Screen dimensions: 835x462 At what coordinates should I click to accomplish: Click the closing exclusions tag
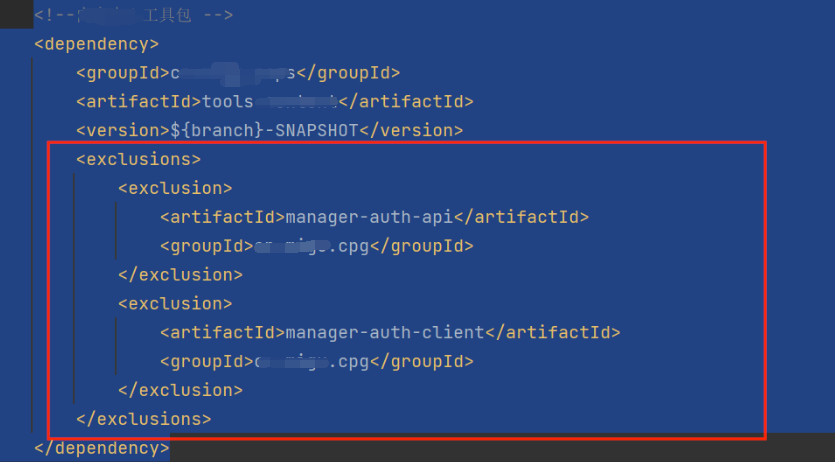coord(143,419)
